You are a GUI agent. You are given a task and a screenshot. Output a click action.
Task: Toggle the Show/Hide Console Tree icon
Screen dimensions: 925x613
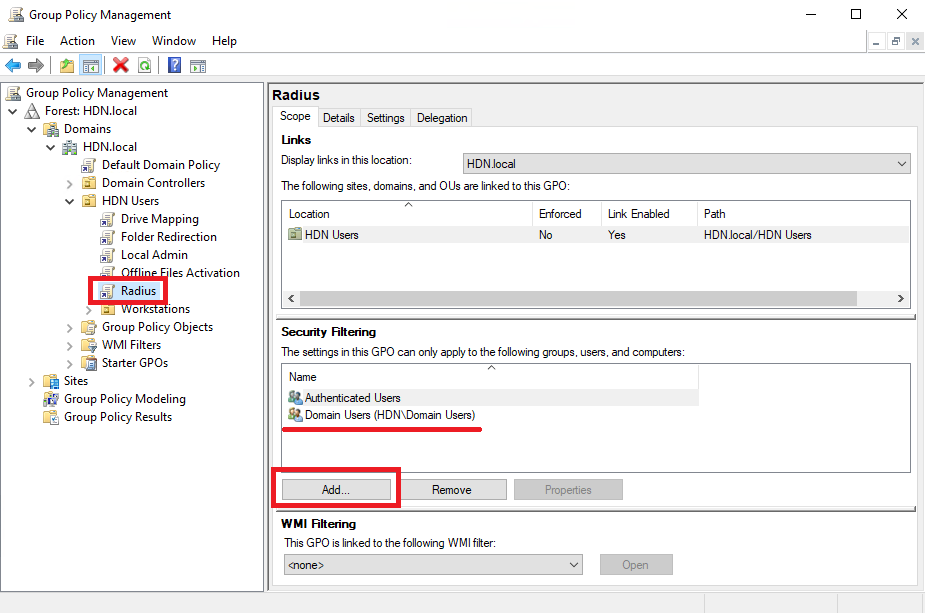point(91,65)
